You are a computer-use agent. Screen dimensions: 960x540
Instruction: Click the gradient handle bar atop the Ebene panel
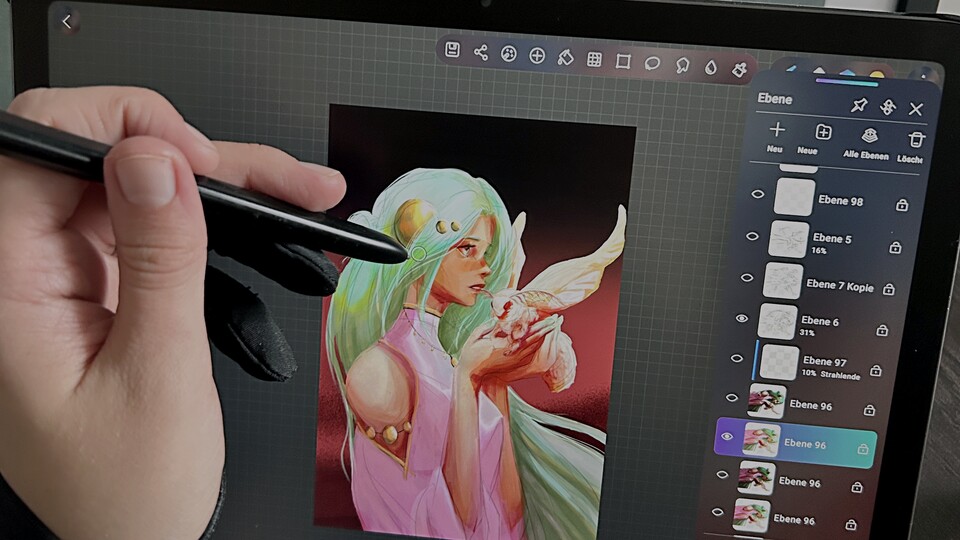[x=847, y=81]
